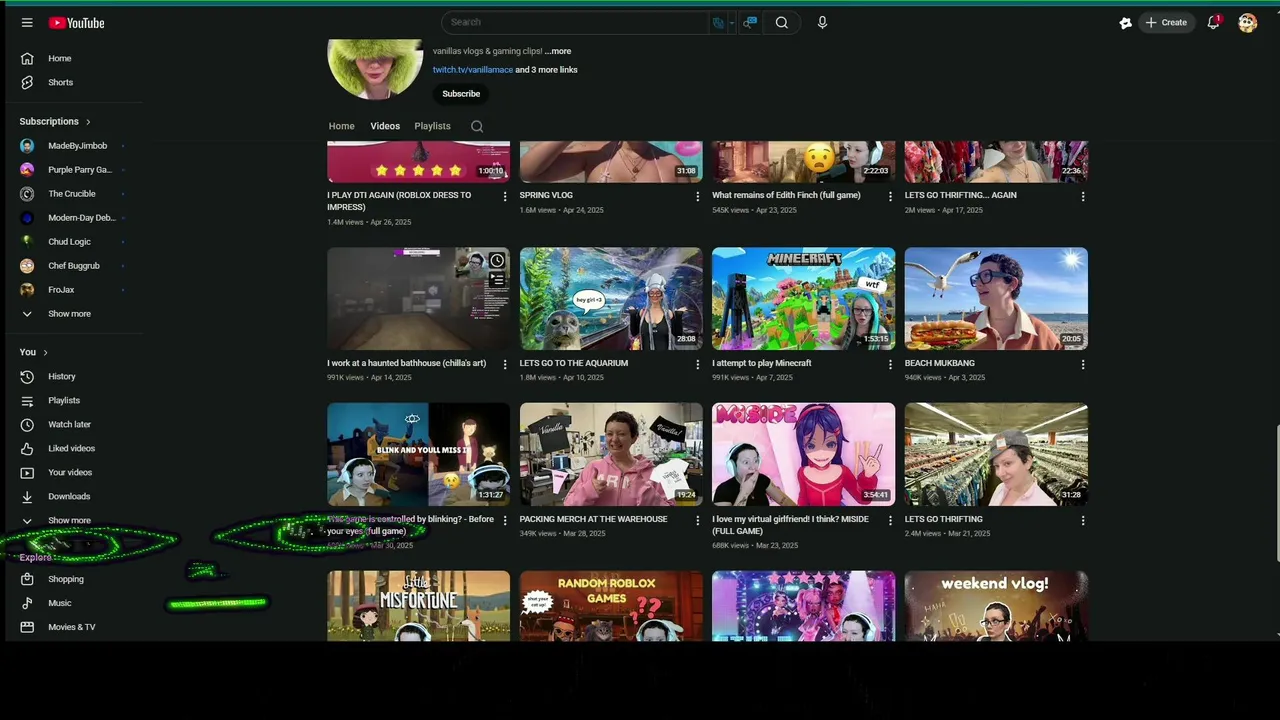Click into the Search input field
The image size is (1280, 720).
(x=575, y=22)
